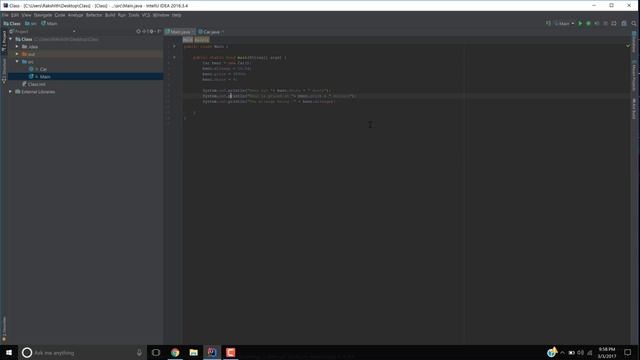Click Class breadcrumb in navigation bar
Image resolution: width=640 pixels, height=360 pixels.
click(12, 24)
